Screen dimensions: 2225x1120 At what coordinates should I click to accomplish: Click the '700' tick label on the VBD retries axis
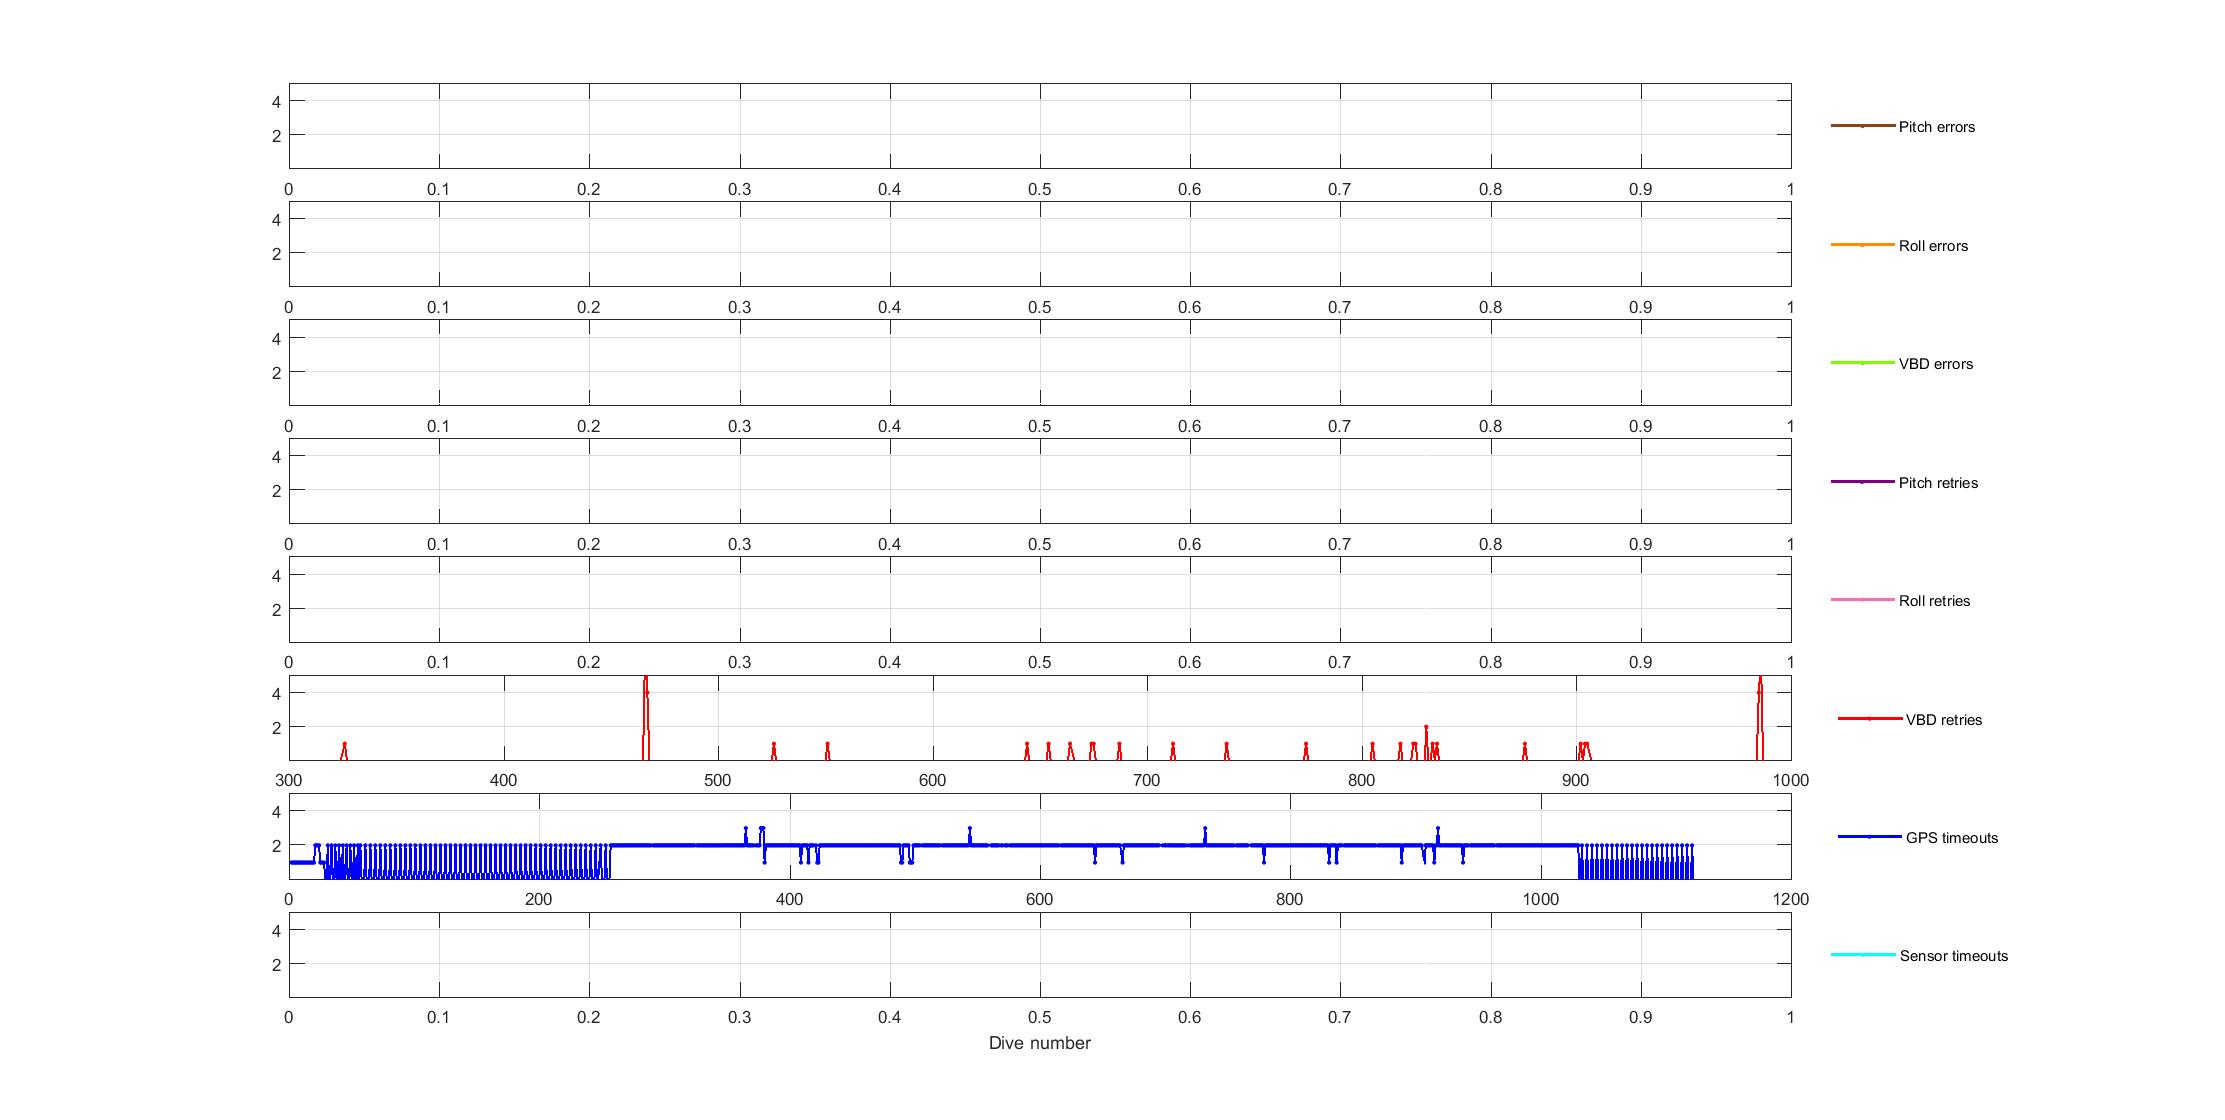coord(1147,780)
